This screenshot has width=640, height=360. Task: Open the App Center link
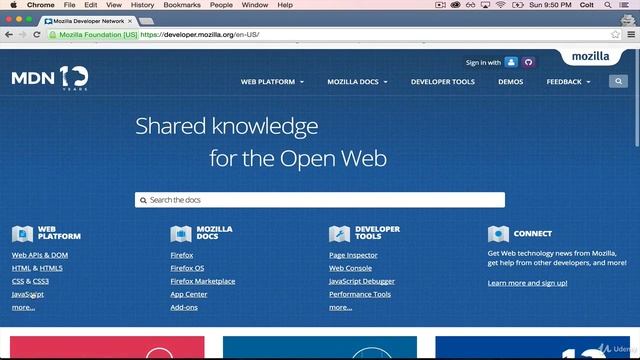tap(189, 294)
